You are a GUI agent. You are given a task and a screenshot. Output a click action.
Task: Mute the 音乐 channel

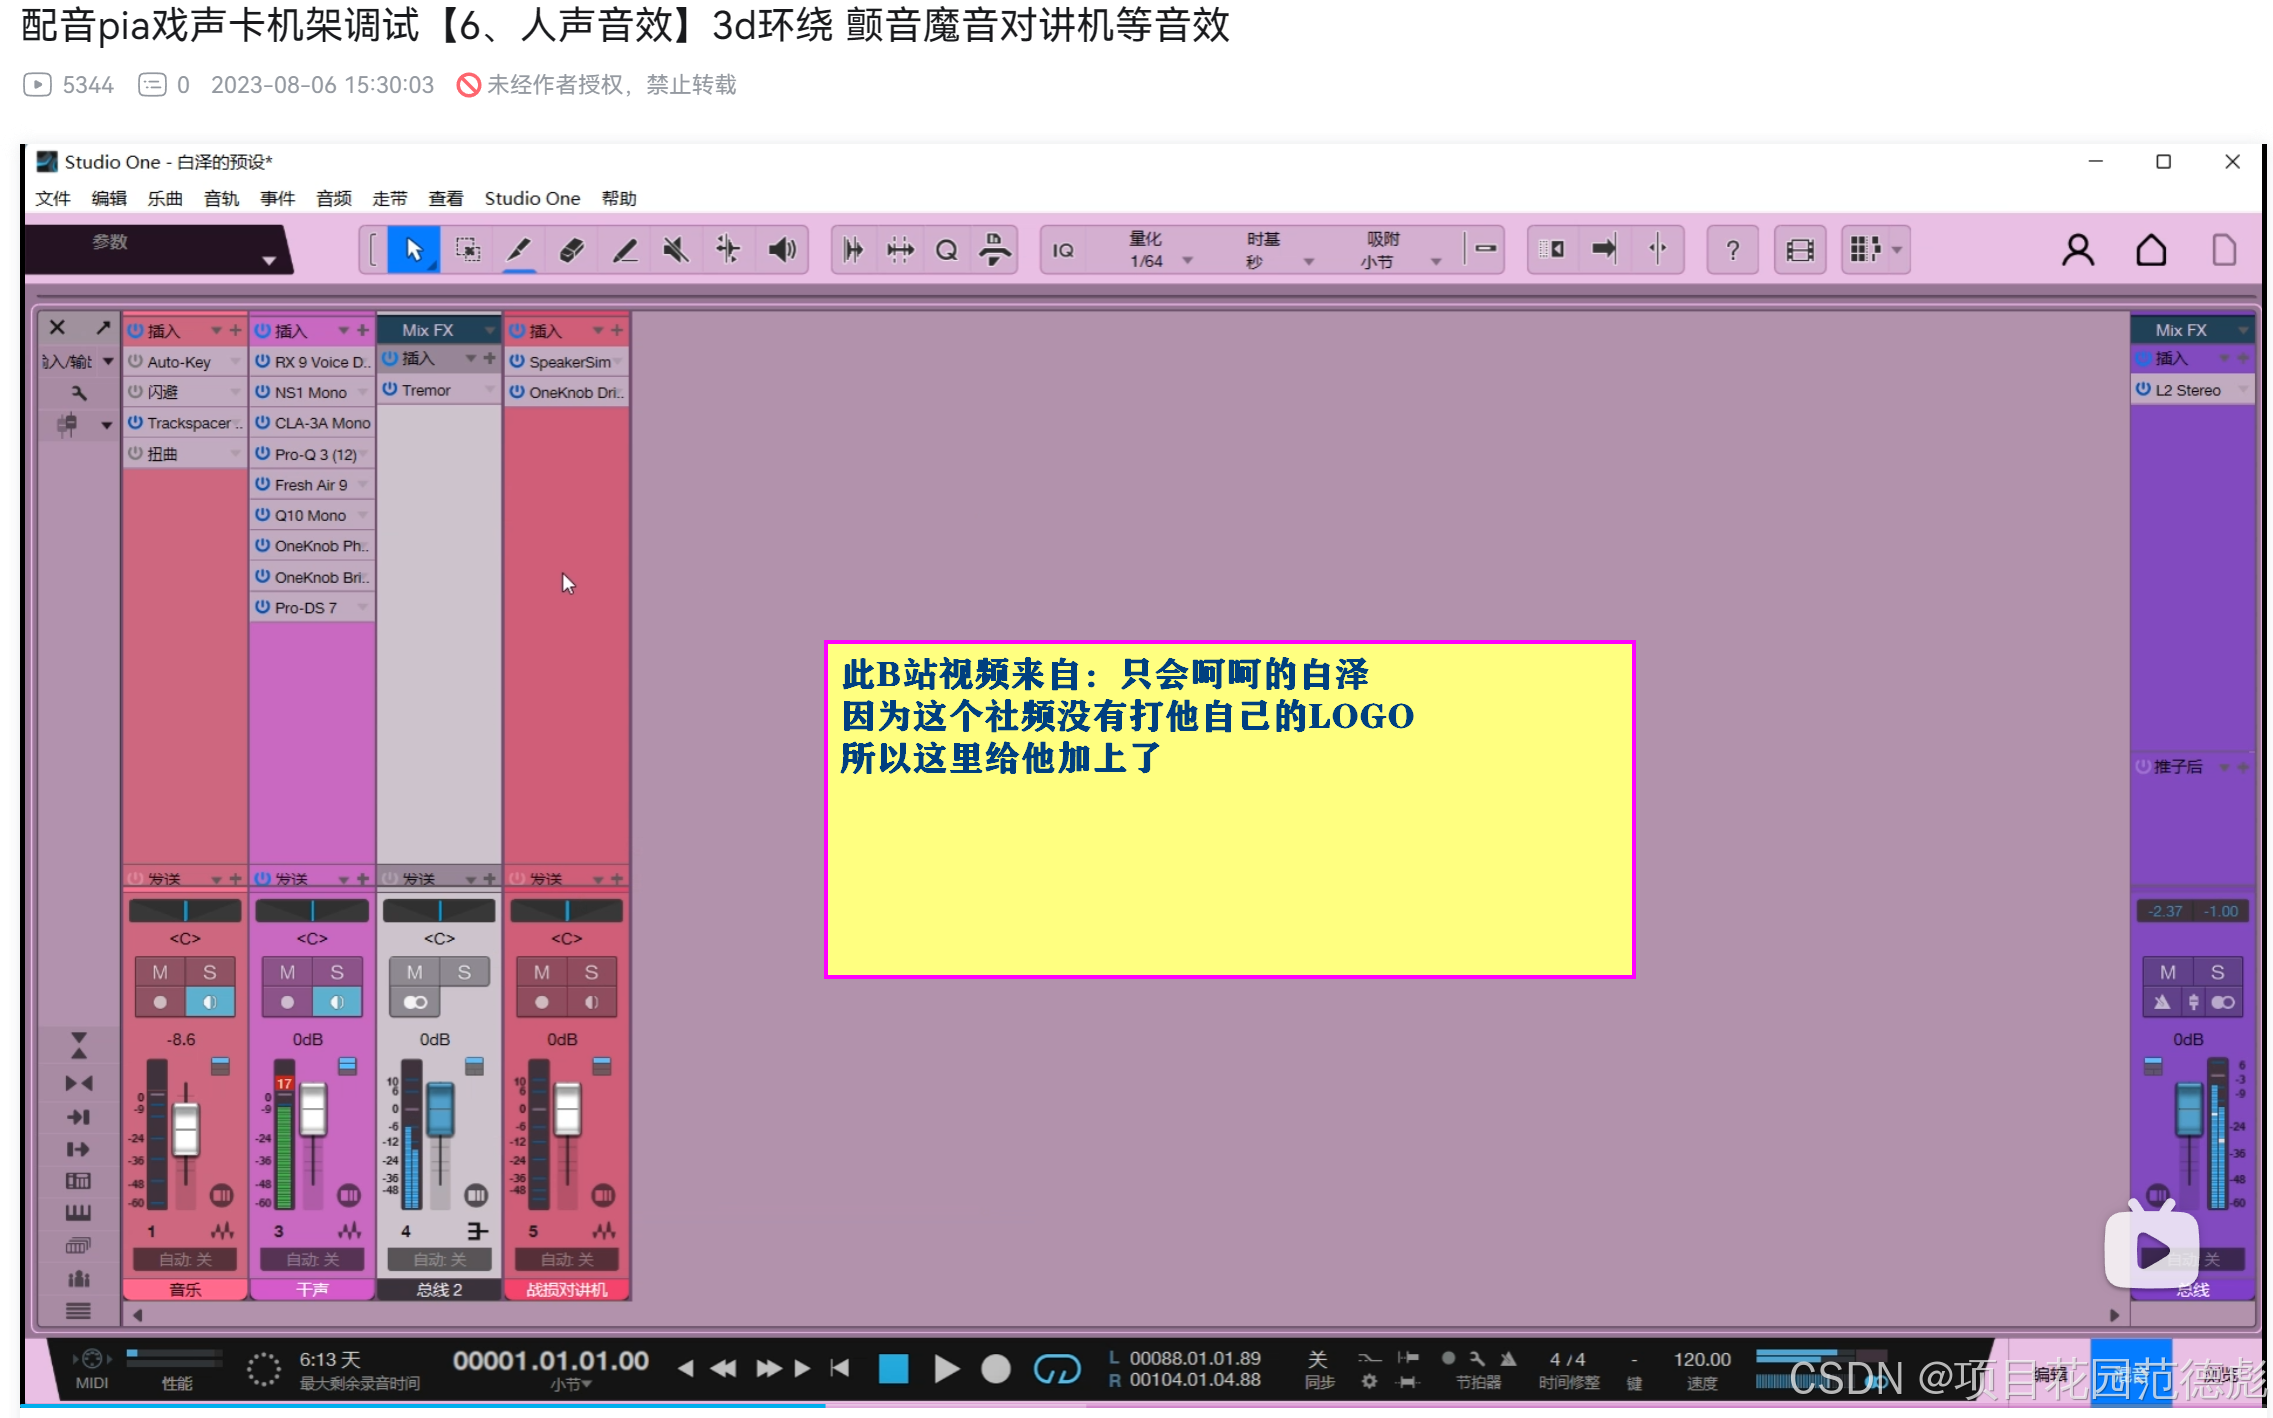point(160,972)
